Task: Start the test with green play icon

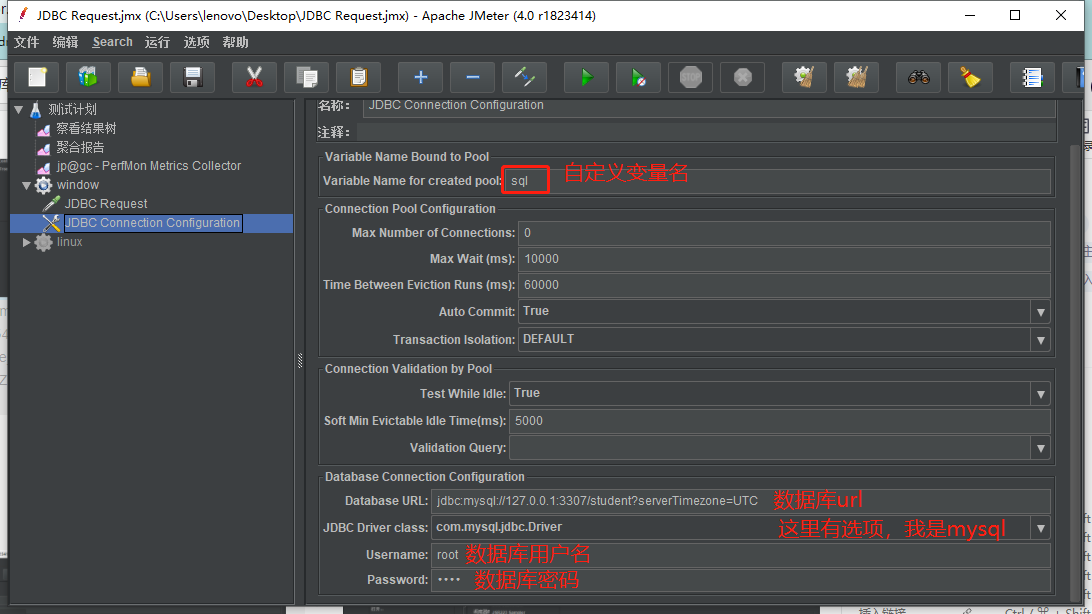Action: [586, 77]
